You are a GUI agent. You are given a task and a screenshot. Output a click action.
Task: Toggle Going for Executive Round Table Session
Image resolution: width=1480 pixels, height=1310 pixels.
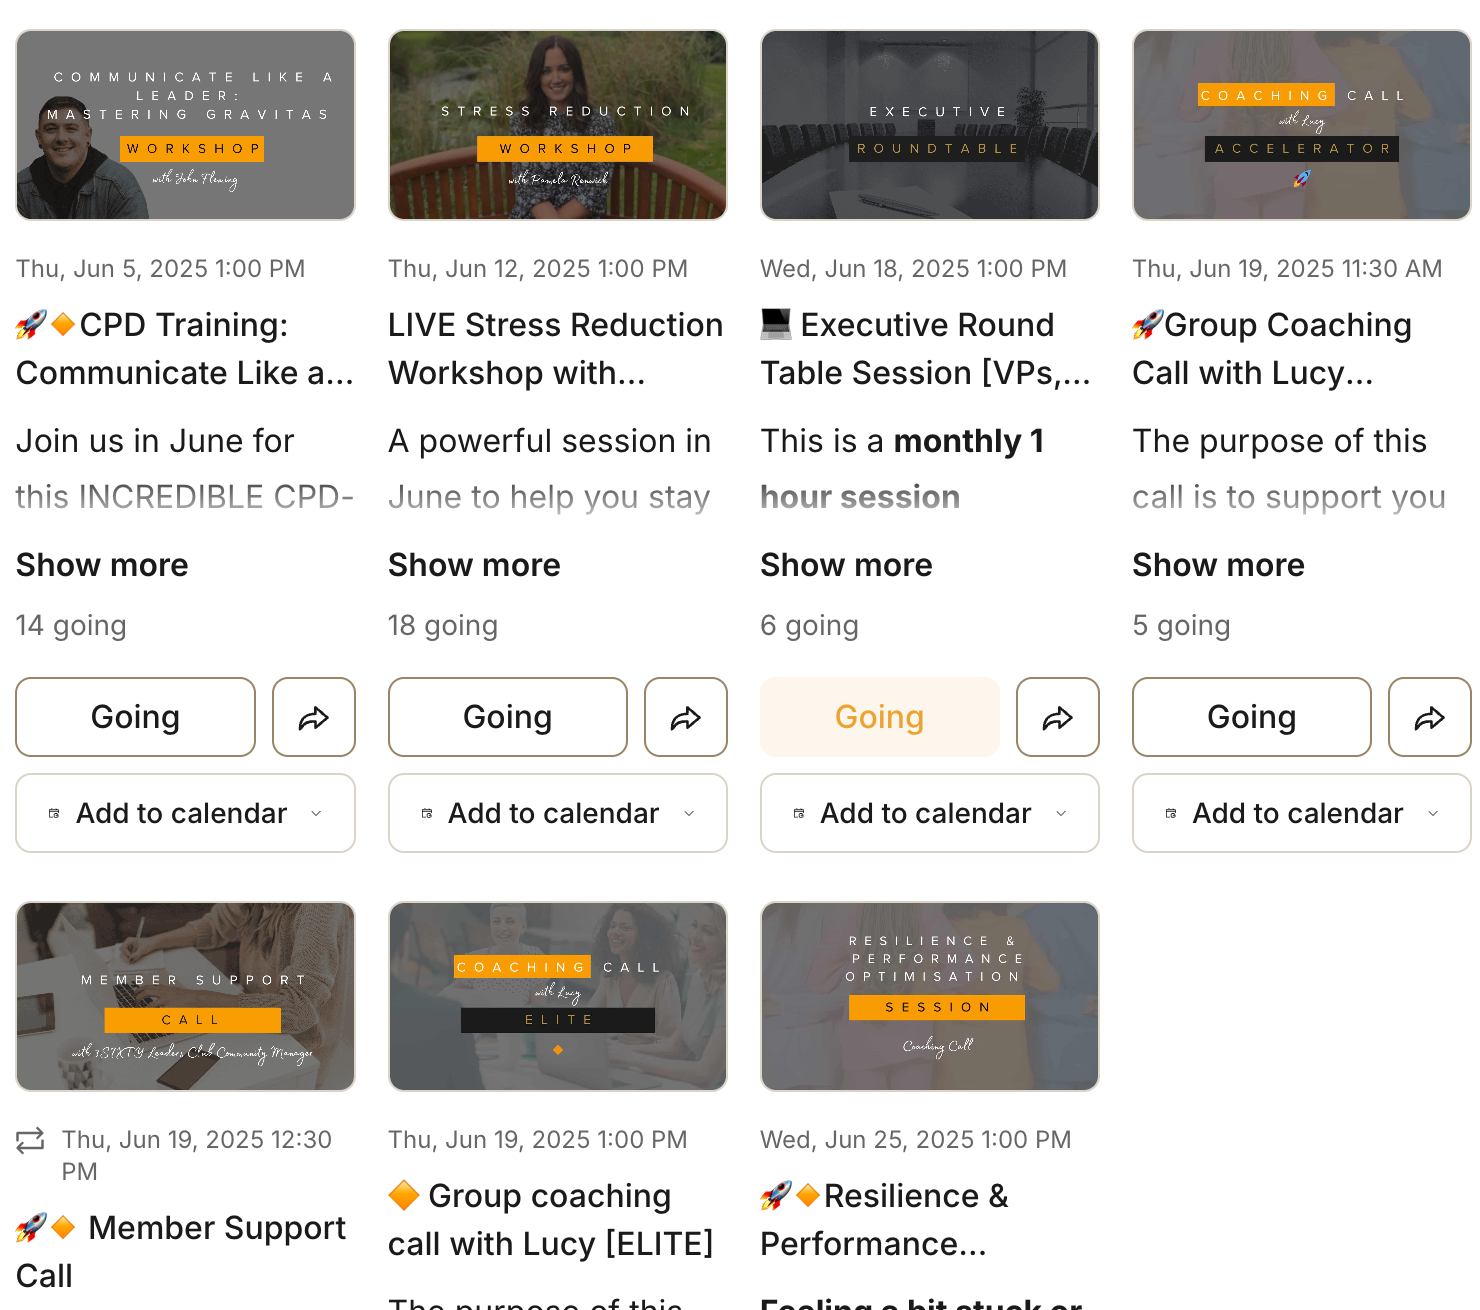pyautogui.click(x=880, y=717)
